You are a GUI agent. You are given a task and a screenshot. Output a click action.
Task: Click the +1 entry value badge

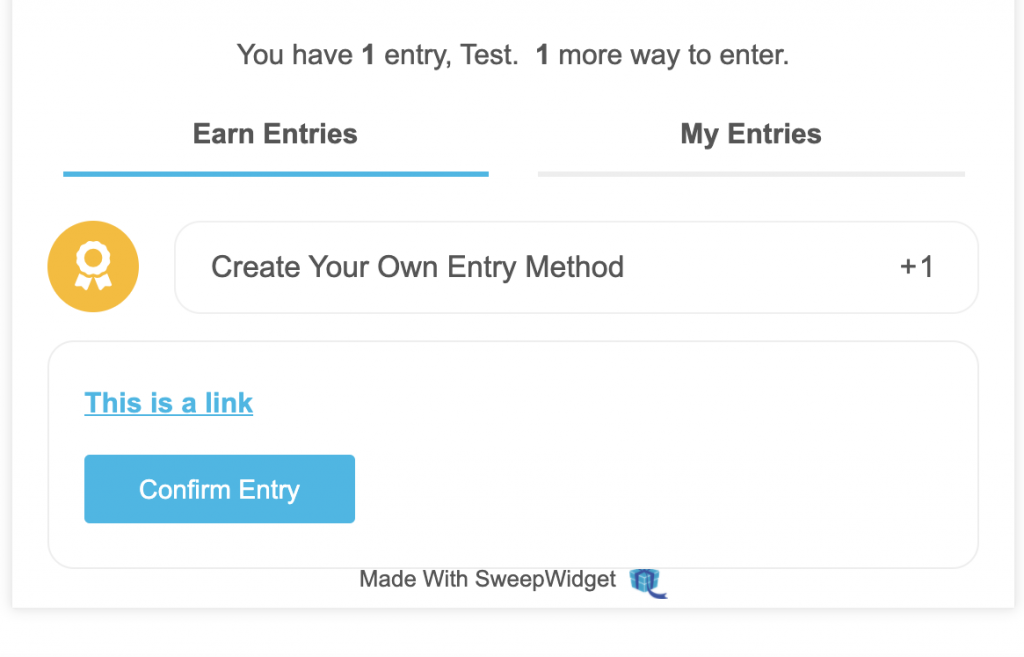[x=916, y=267]
